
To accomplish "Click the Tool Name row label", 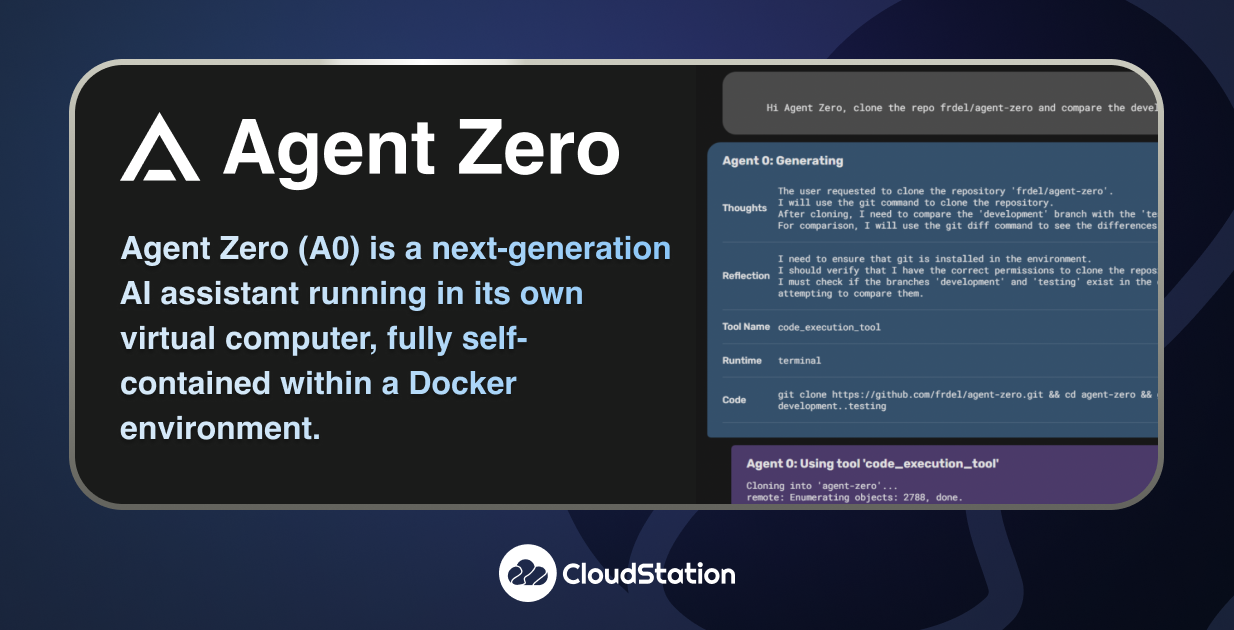I will tap(746, 326).
